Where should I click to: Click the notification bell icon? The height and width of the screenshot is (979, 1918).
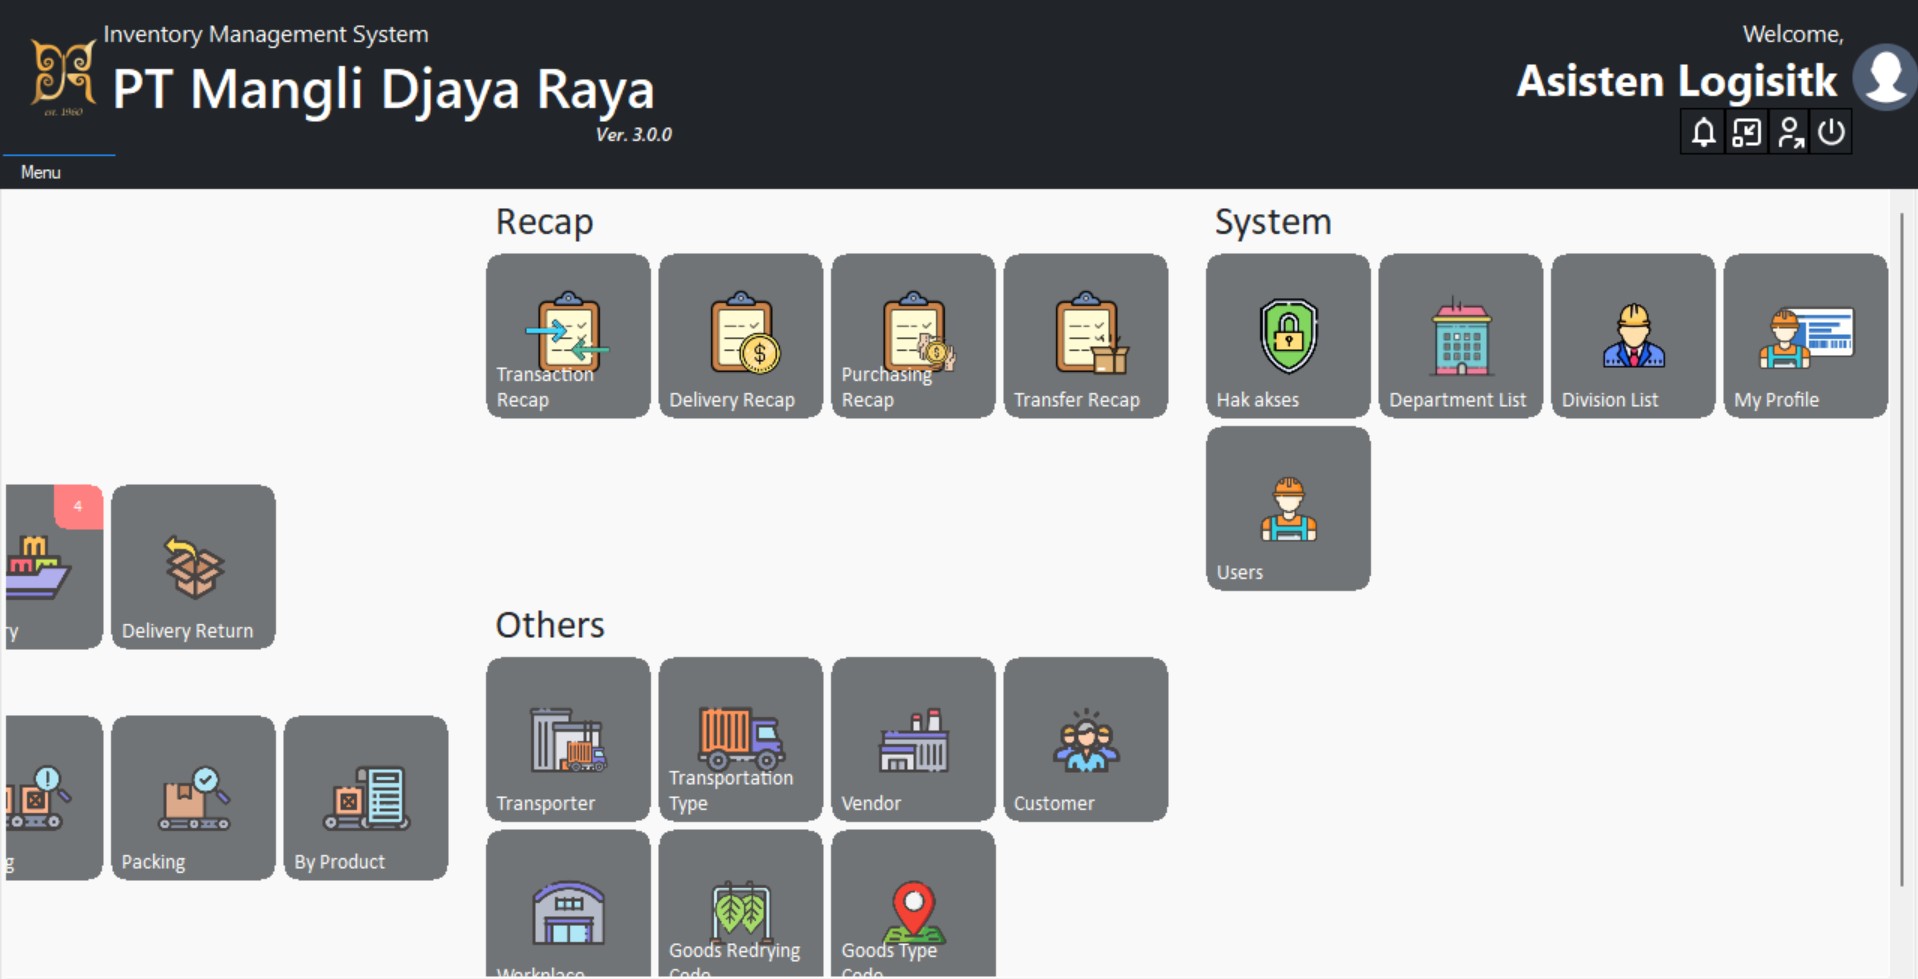click(1703, 132)
